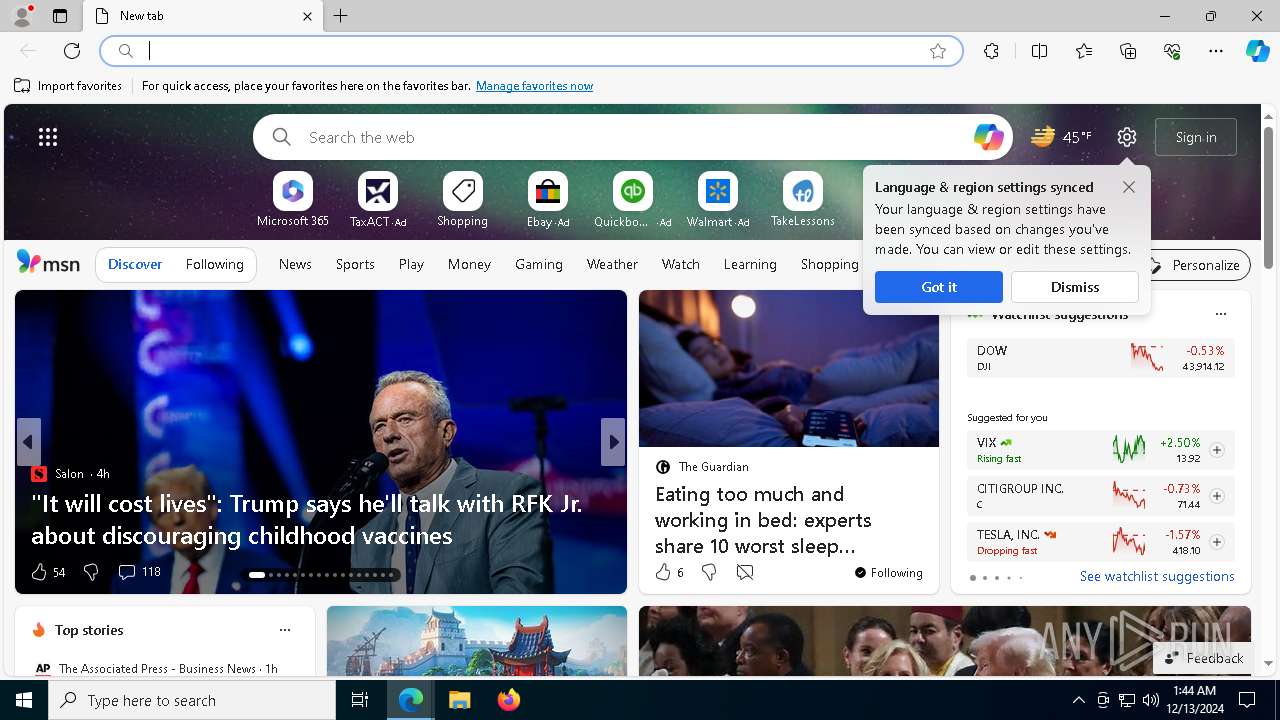The width and height of the screenshot is (1280, 720).
Task: Dislike the Guardian sleep article
Action: click(x=709, y=572)
